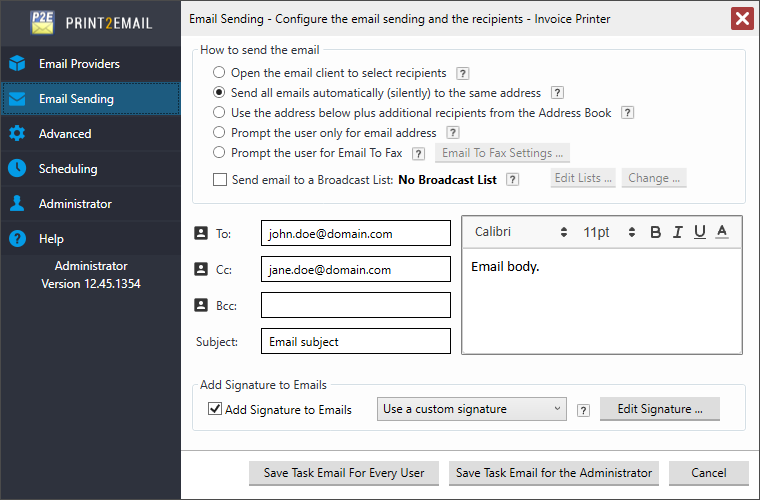Click Save Task Email For Every User
Screen dimensions: 760x500
(x=344, y=473)
